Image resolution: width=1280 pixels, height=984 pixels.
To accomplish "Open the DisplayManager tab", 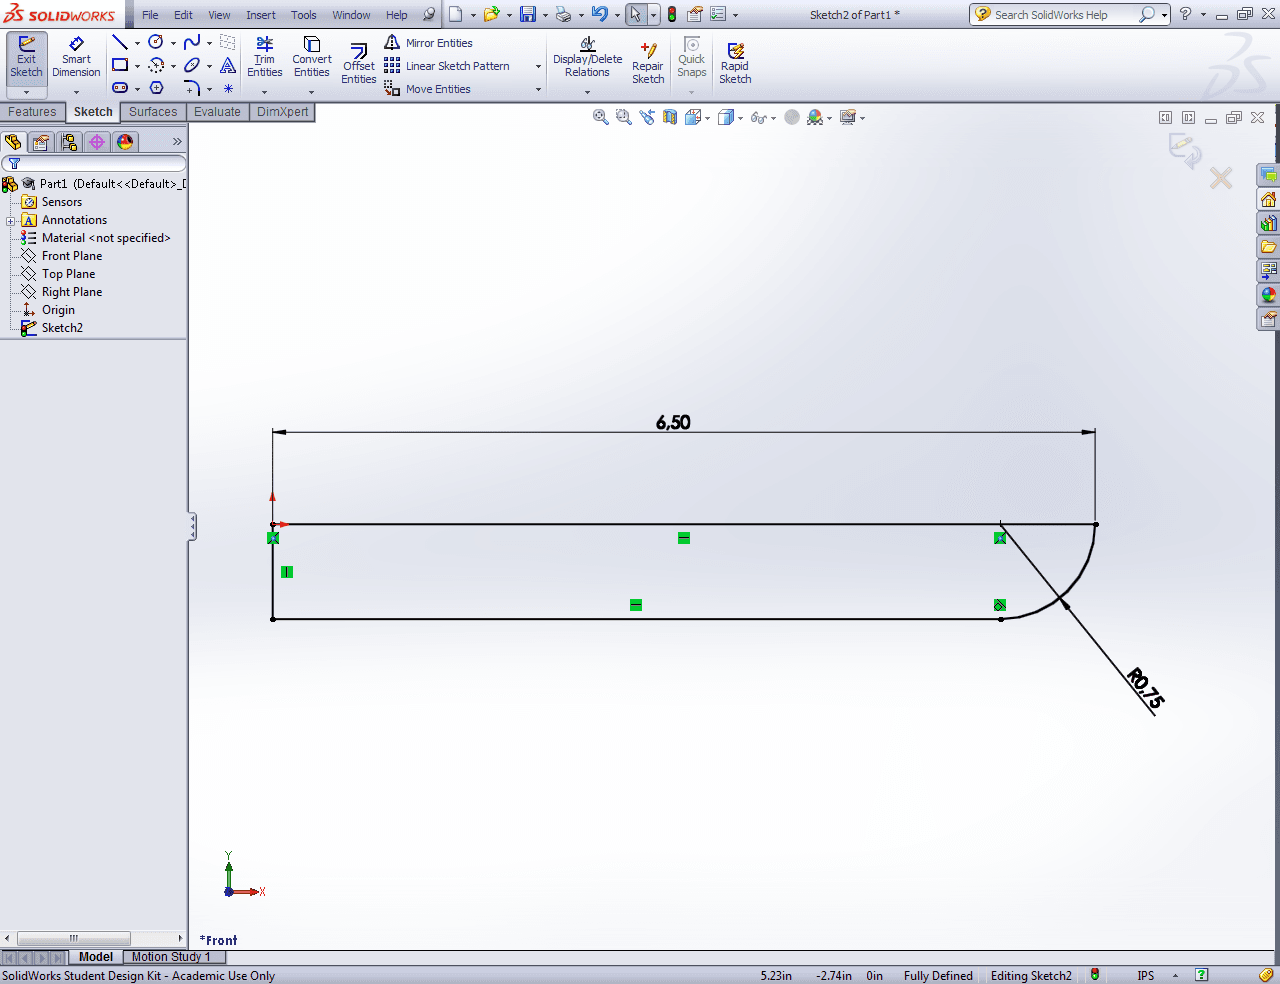I will pos(125,142).
